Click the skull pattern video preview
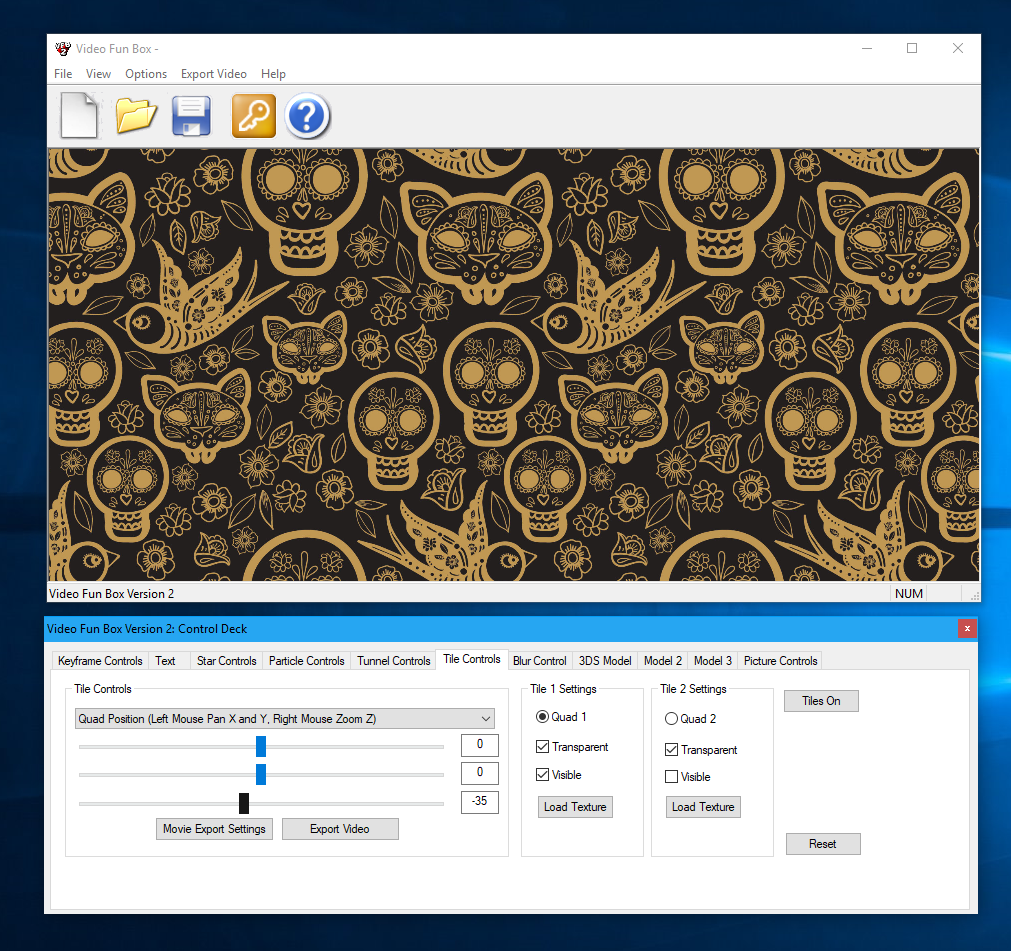Viewport: 1011px width, 951px height. point(513,365)
